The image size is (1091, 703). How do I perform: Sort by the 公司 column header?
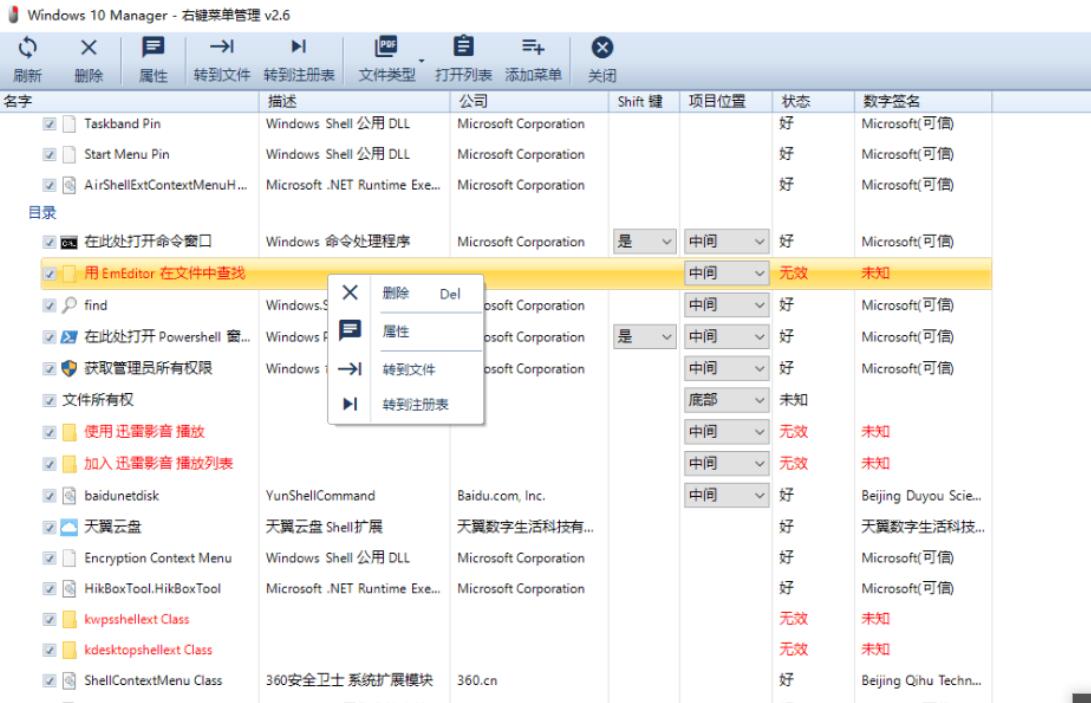click(x=529, y=102)
